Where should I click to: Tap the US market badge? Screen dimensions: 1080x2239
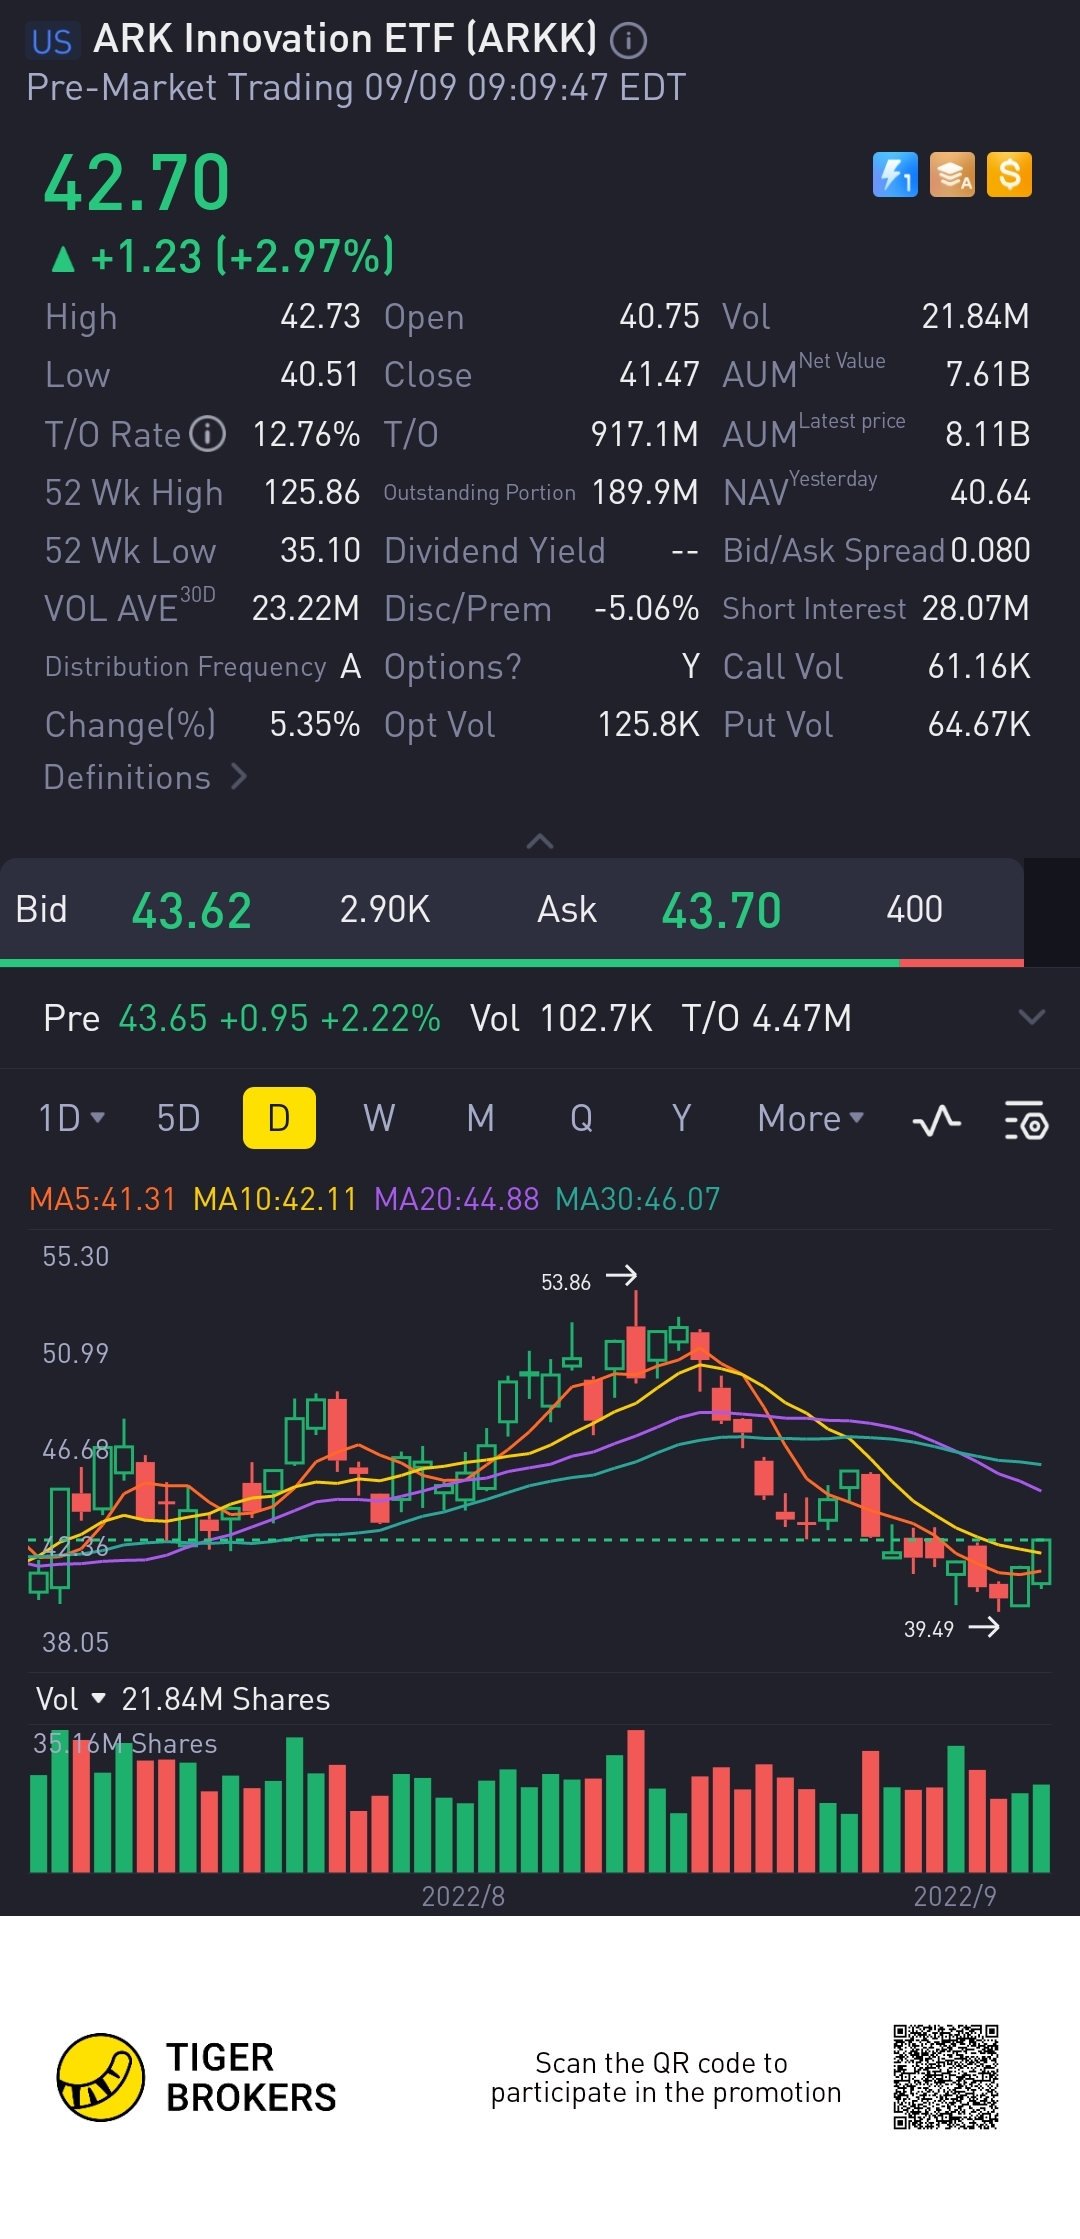pyautogui.click(x=52, y=41)
